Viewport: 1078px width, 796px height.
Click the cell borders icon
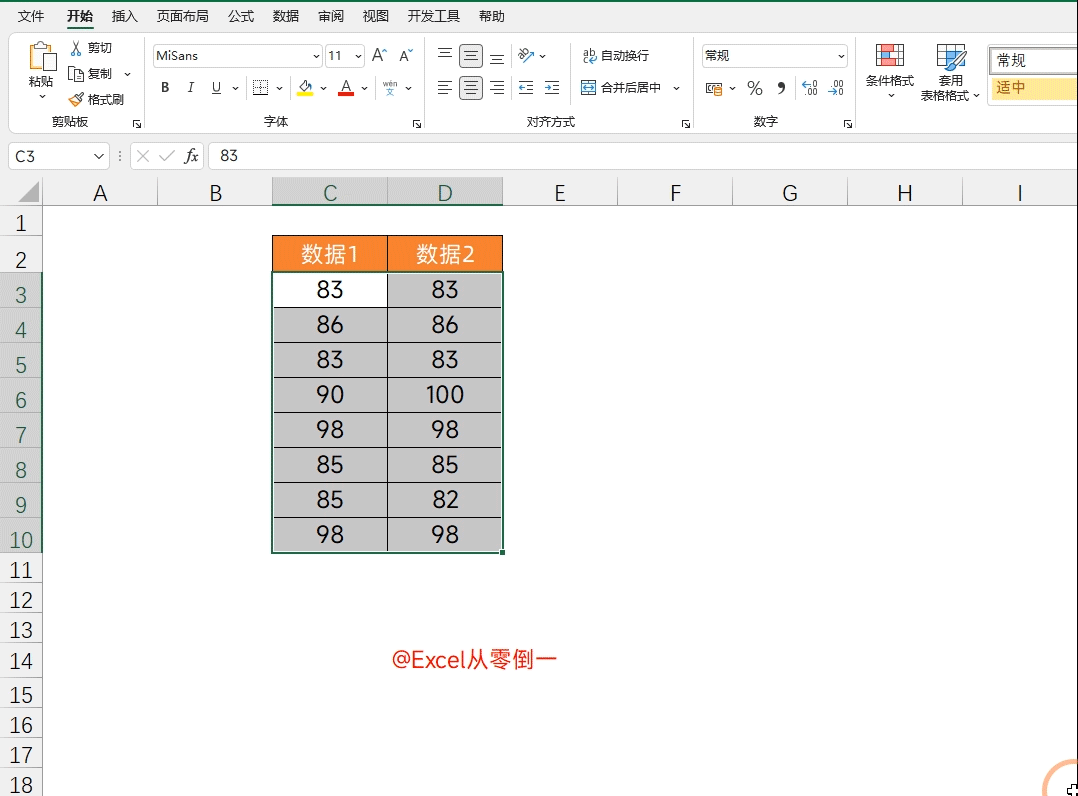pos(261,87)
